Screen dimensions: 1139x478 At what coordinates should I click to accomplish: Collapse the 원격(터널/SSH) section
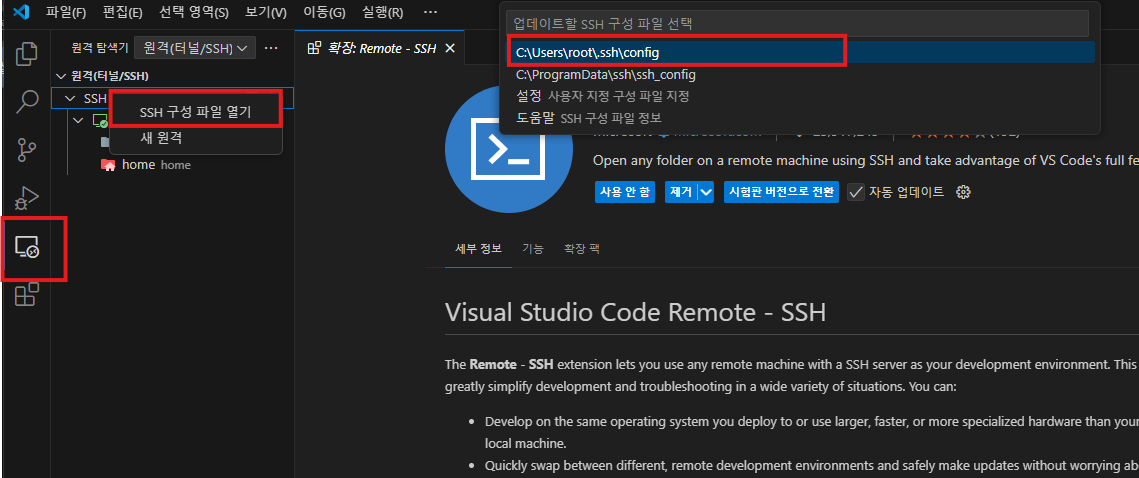coord(60,76)
